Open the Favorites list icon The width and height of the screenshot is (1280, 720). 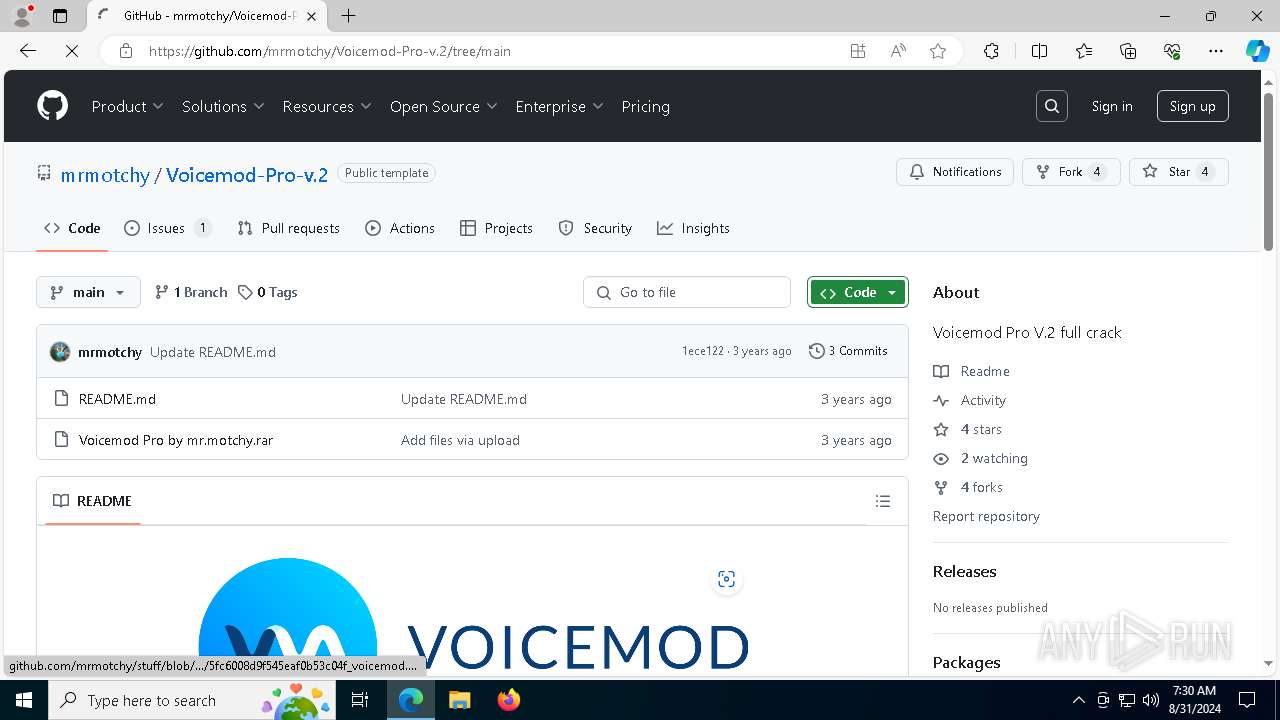1084,51
